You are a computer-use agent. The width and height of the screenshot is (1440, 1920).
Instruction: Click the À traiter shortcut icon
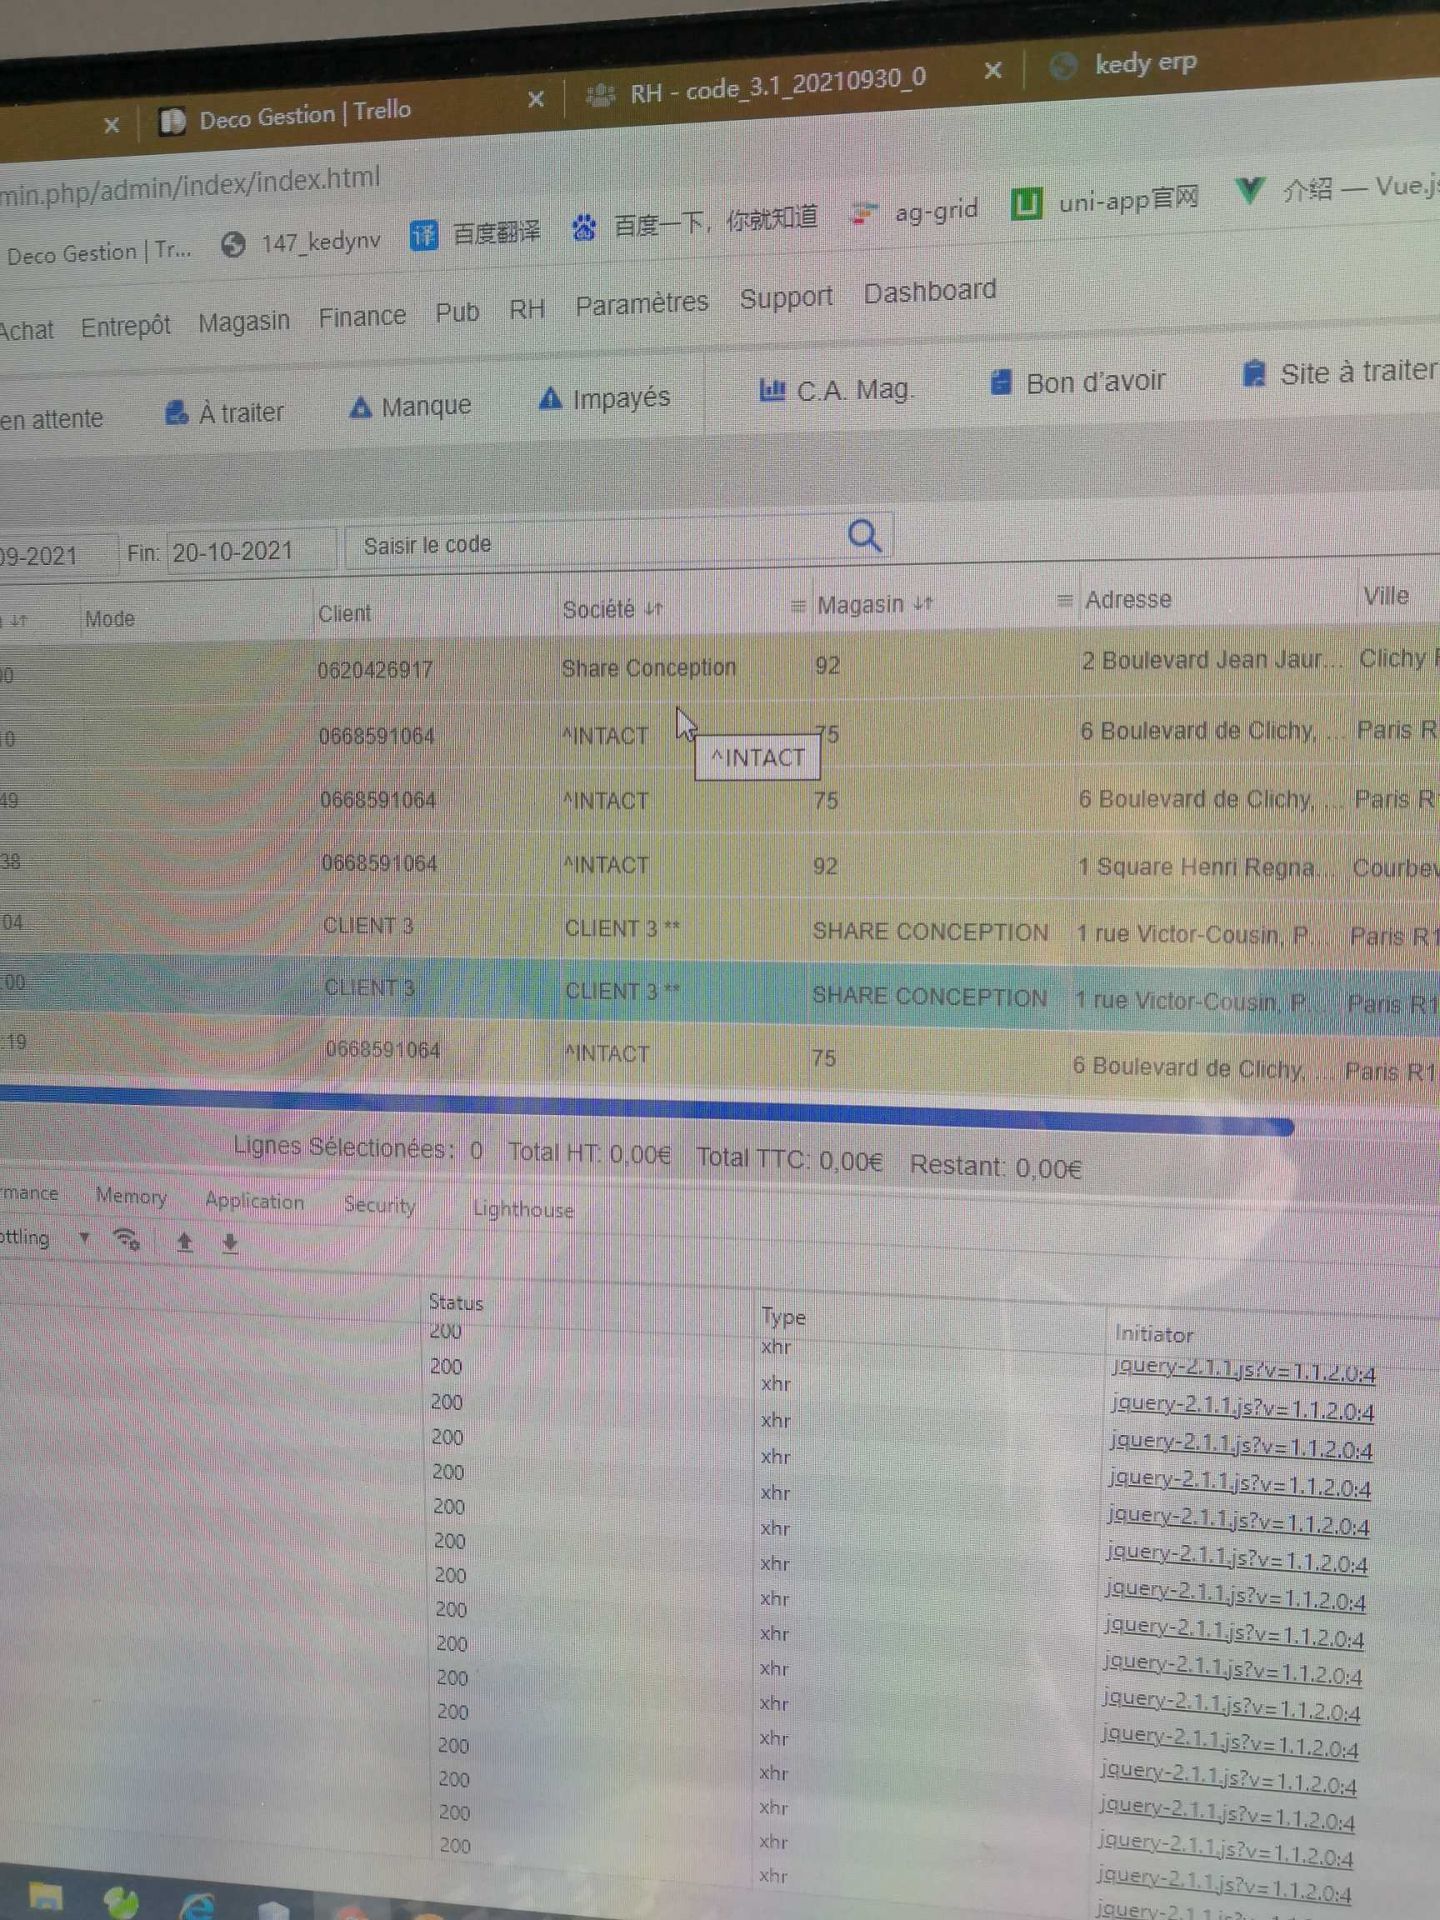(x=176, y=413)
